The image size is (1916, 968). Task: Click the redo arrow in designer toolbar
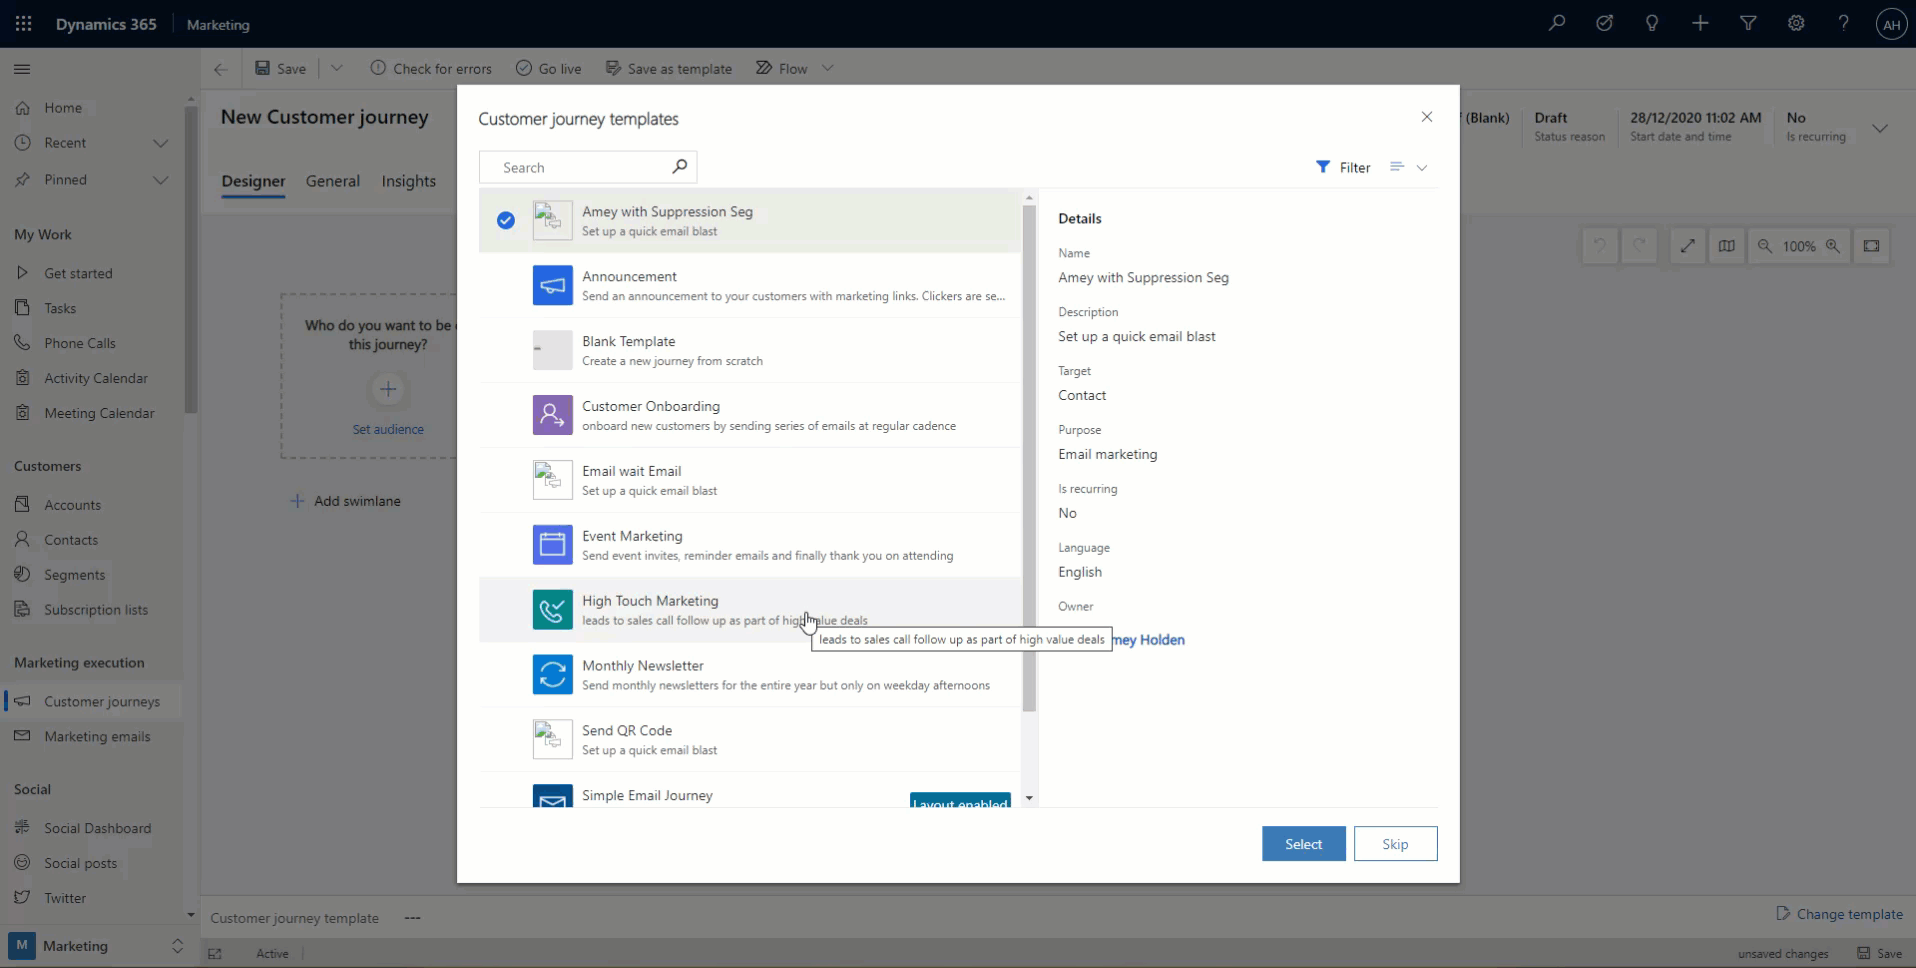tap(1639, 246)
